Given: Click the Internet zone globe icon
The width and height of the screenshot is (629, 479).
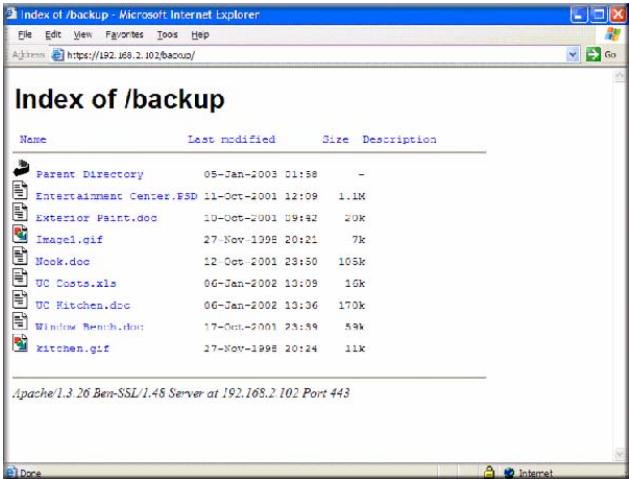Looking at the screenshot, I should pyautogui.click(x=509, y=473).
